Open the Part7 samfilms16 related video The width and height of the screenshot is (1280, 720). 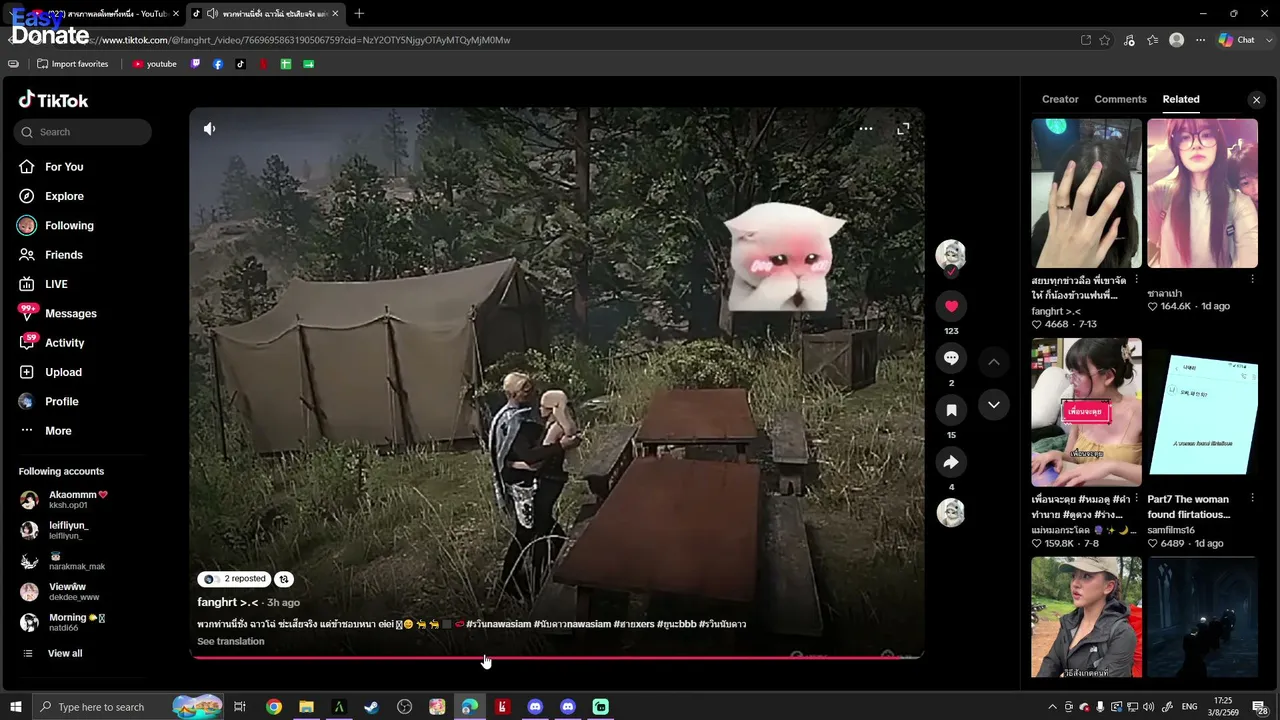tap(1202, 412)
